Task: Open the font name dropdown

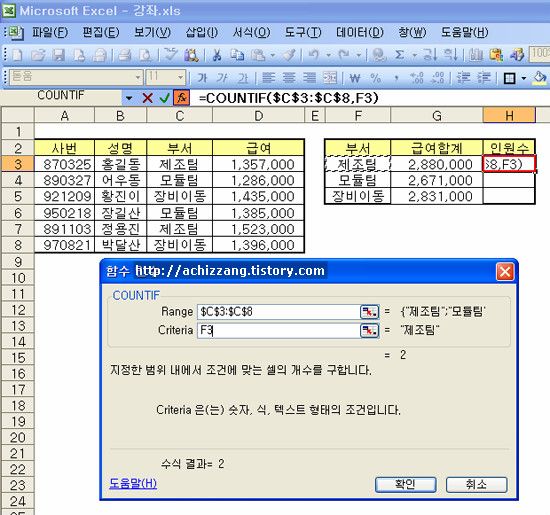Action: coord(139,77)
